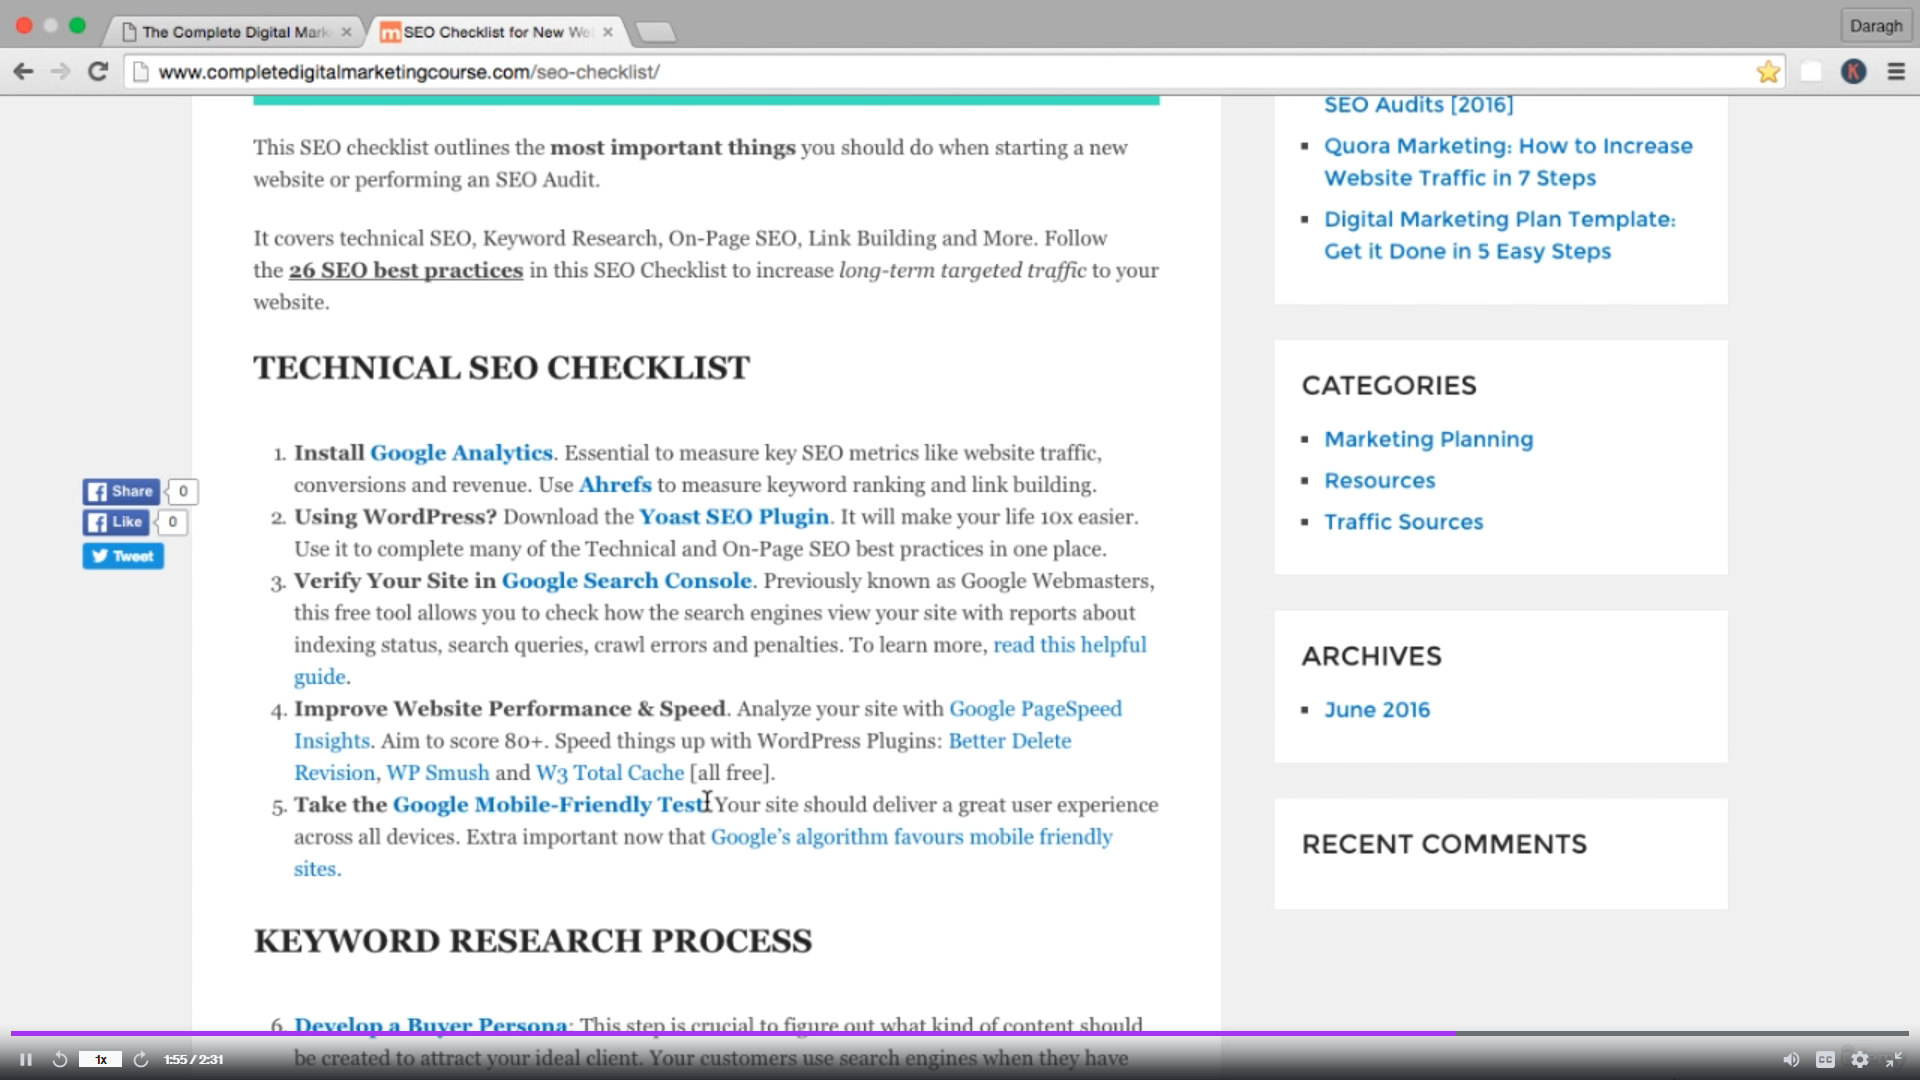Open the 1x playback speed menu
1920x1080 pixels.
click(x=100, y=1059)
